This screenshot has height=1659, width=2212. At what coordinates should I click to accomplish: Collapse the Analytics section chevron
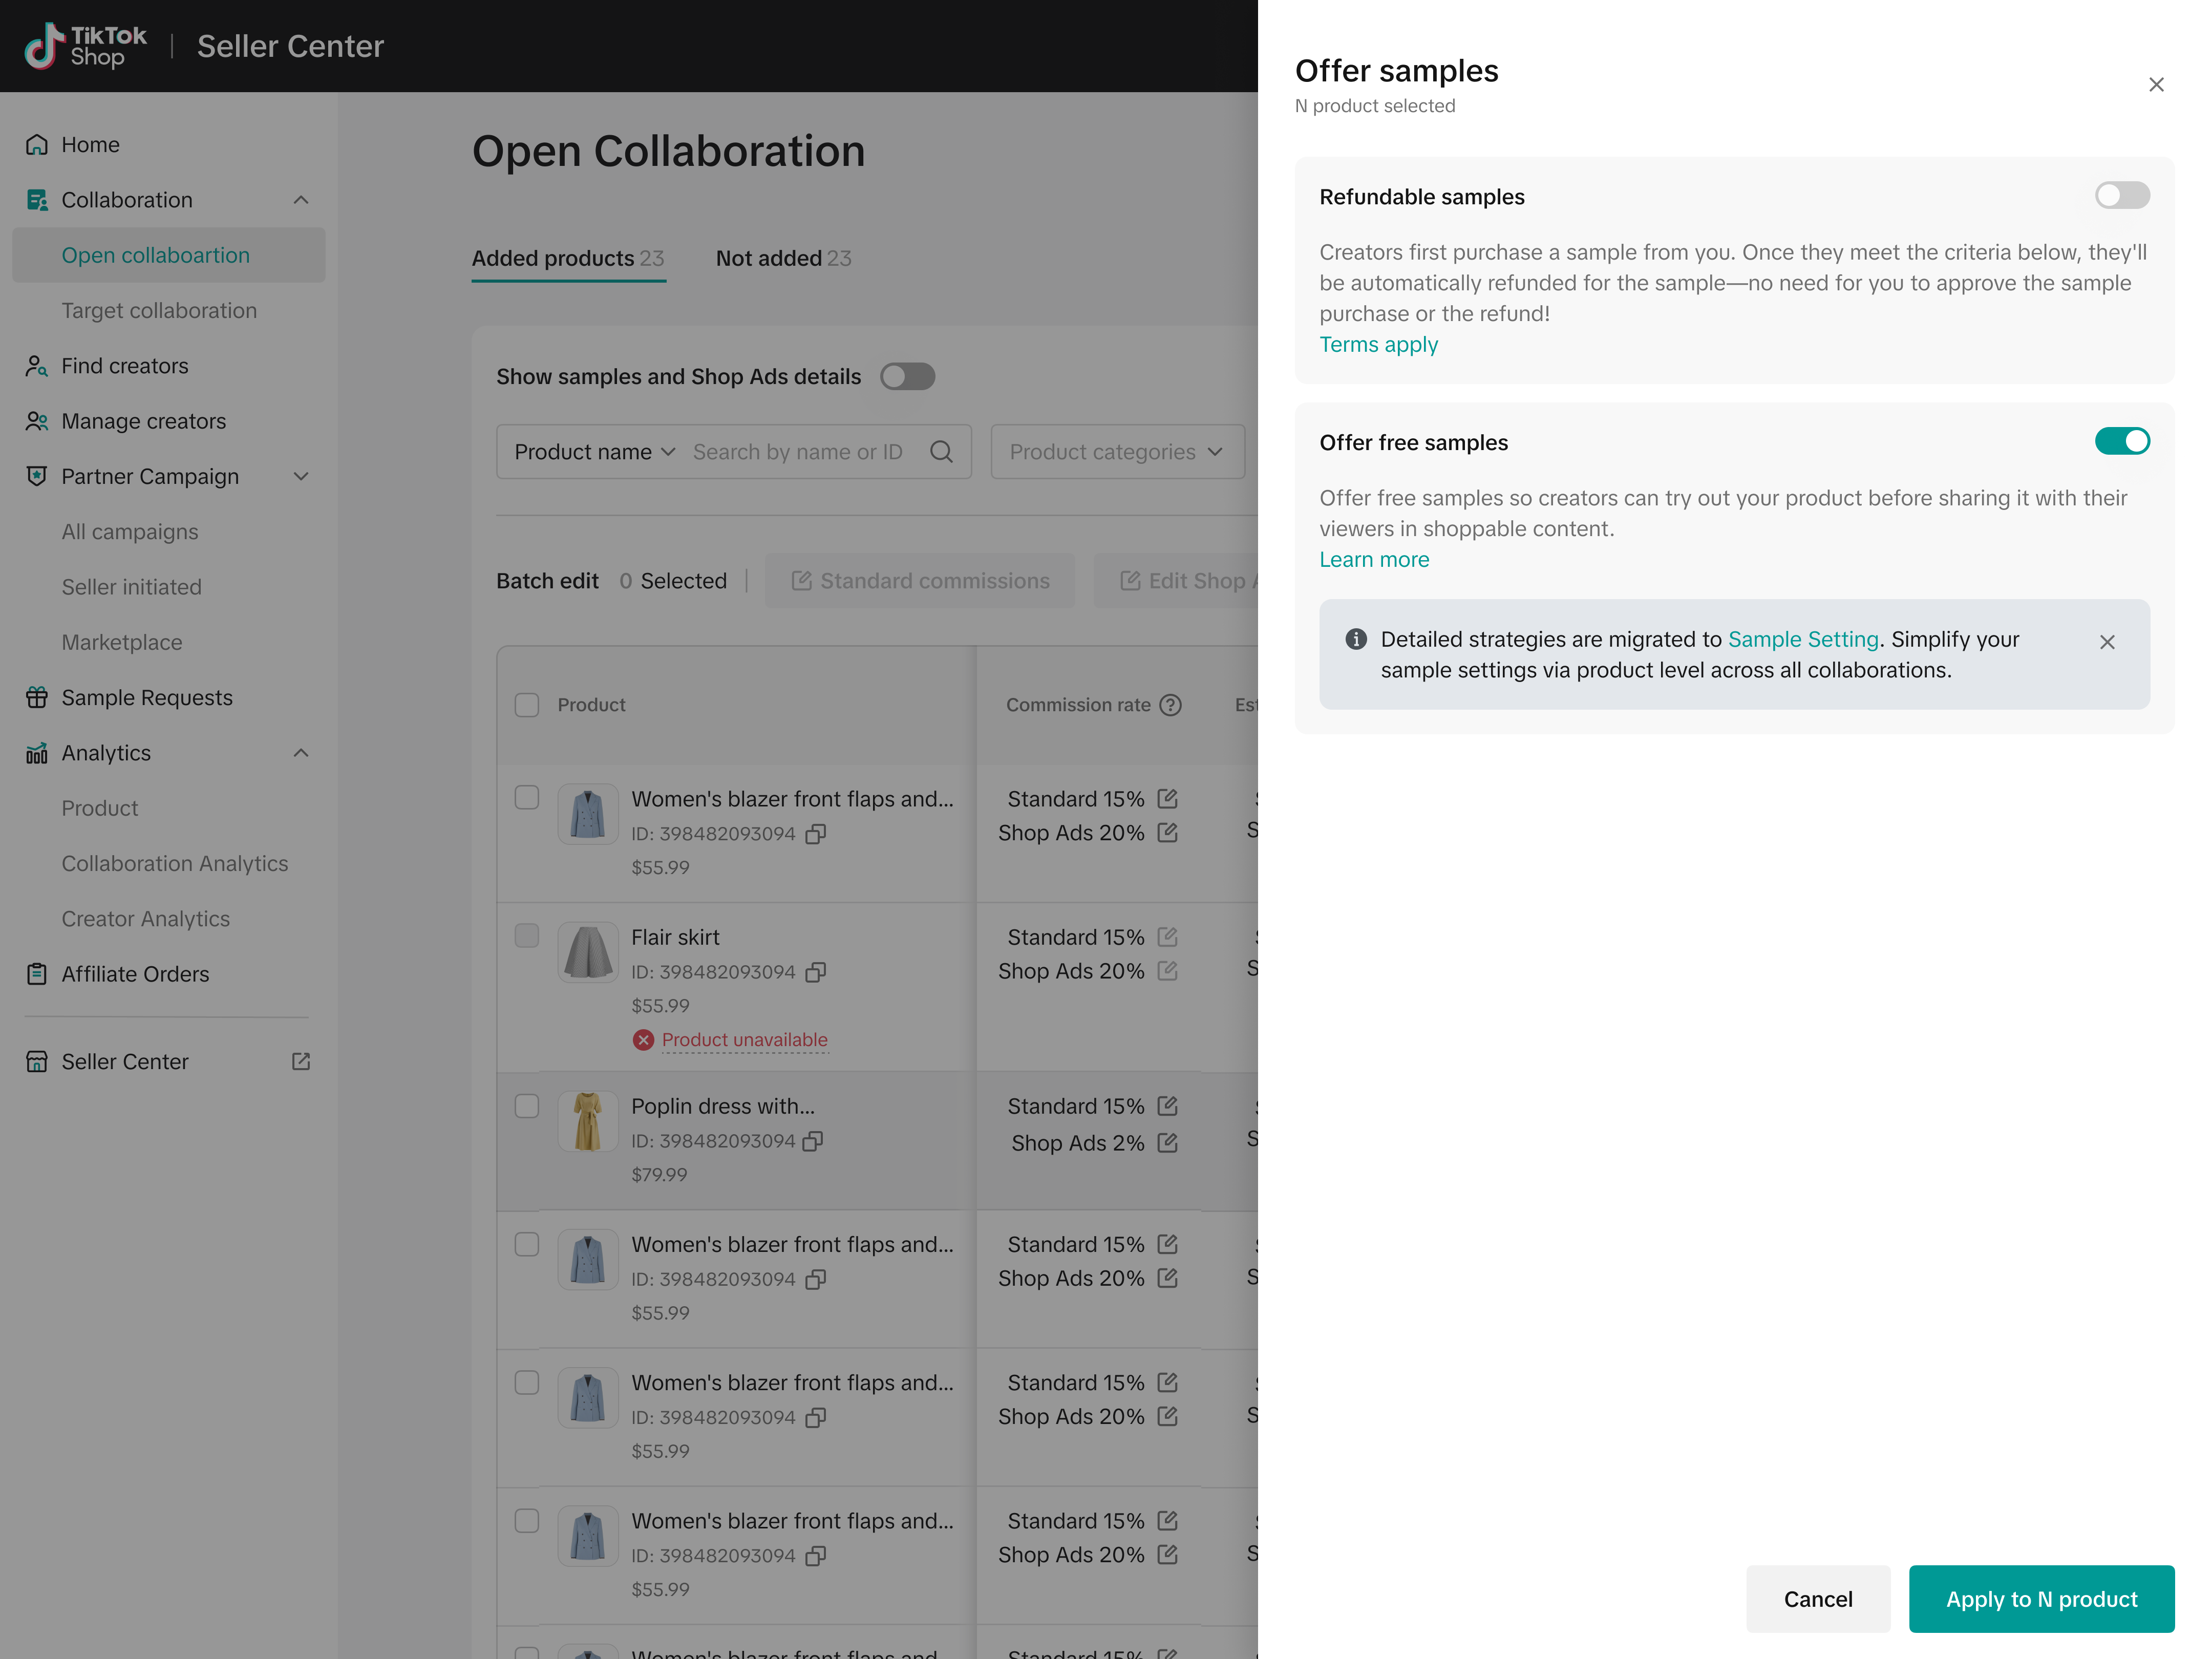pyautogui.click(x=301, y=753)
